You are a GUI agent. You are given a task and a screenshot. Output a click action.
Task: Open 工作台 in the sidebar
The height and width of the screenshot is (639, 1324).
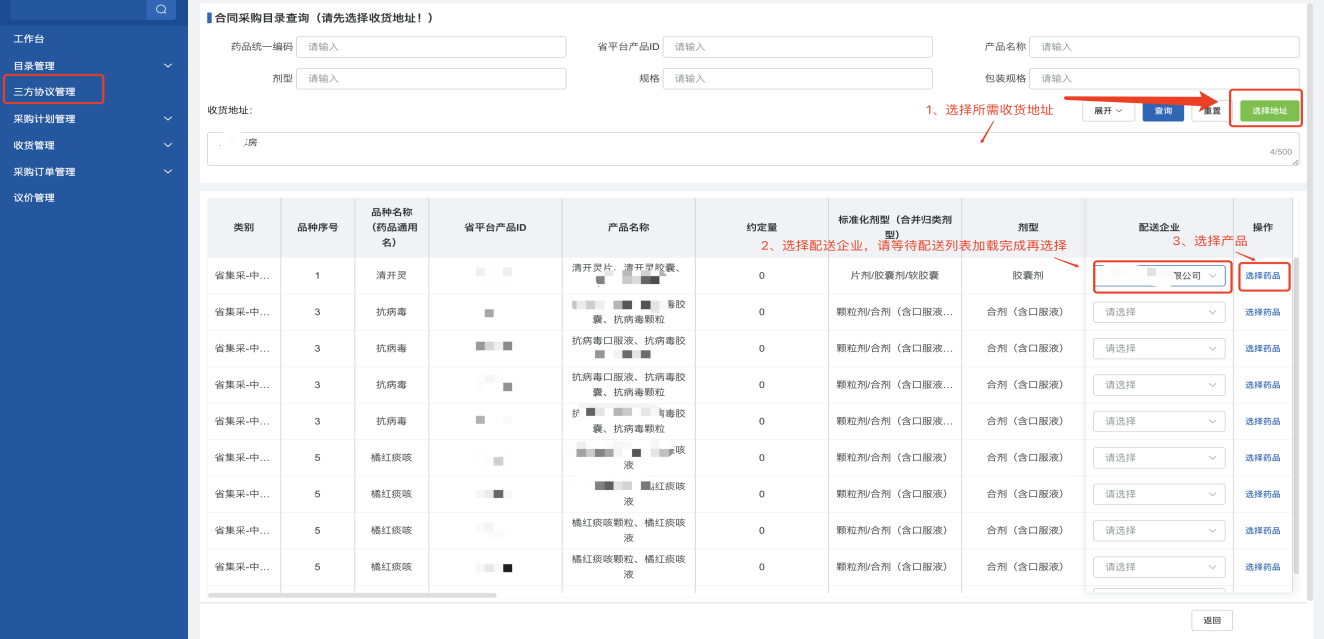coord(29,39)
